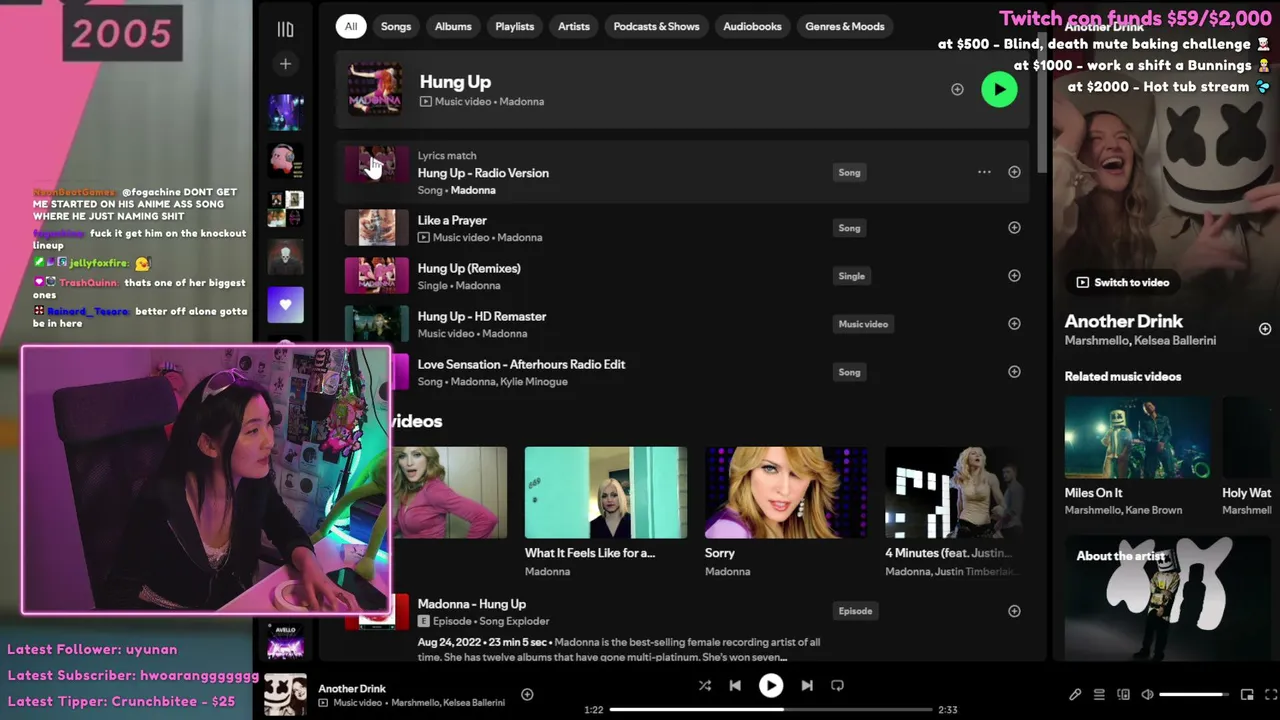Open the Miles On It related video thumbnail
Viewport: 1280px width, 720px height.
(1138, 437)
